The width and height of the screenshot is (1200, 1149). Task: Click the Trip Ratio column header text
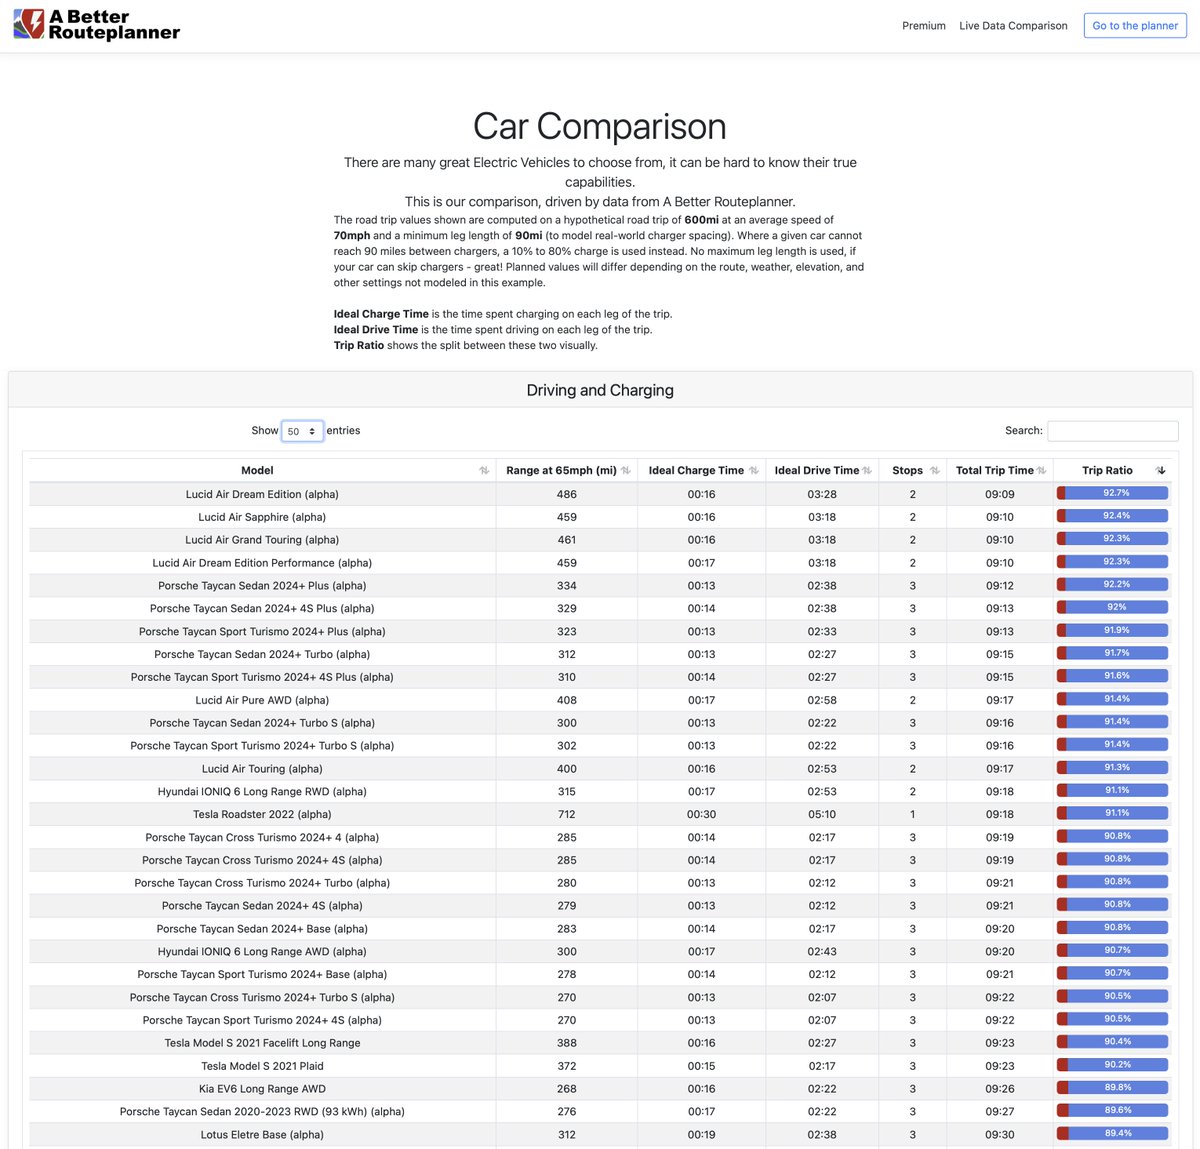[x=1107, y=471]
